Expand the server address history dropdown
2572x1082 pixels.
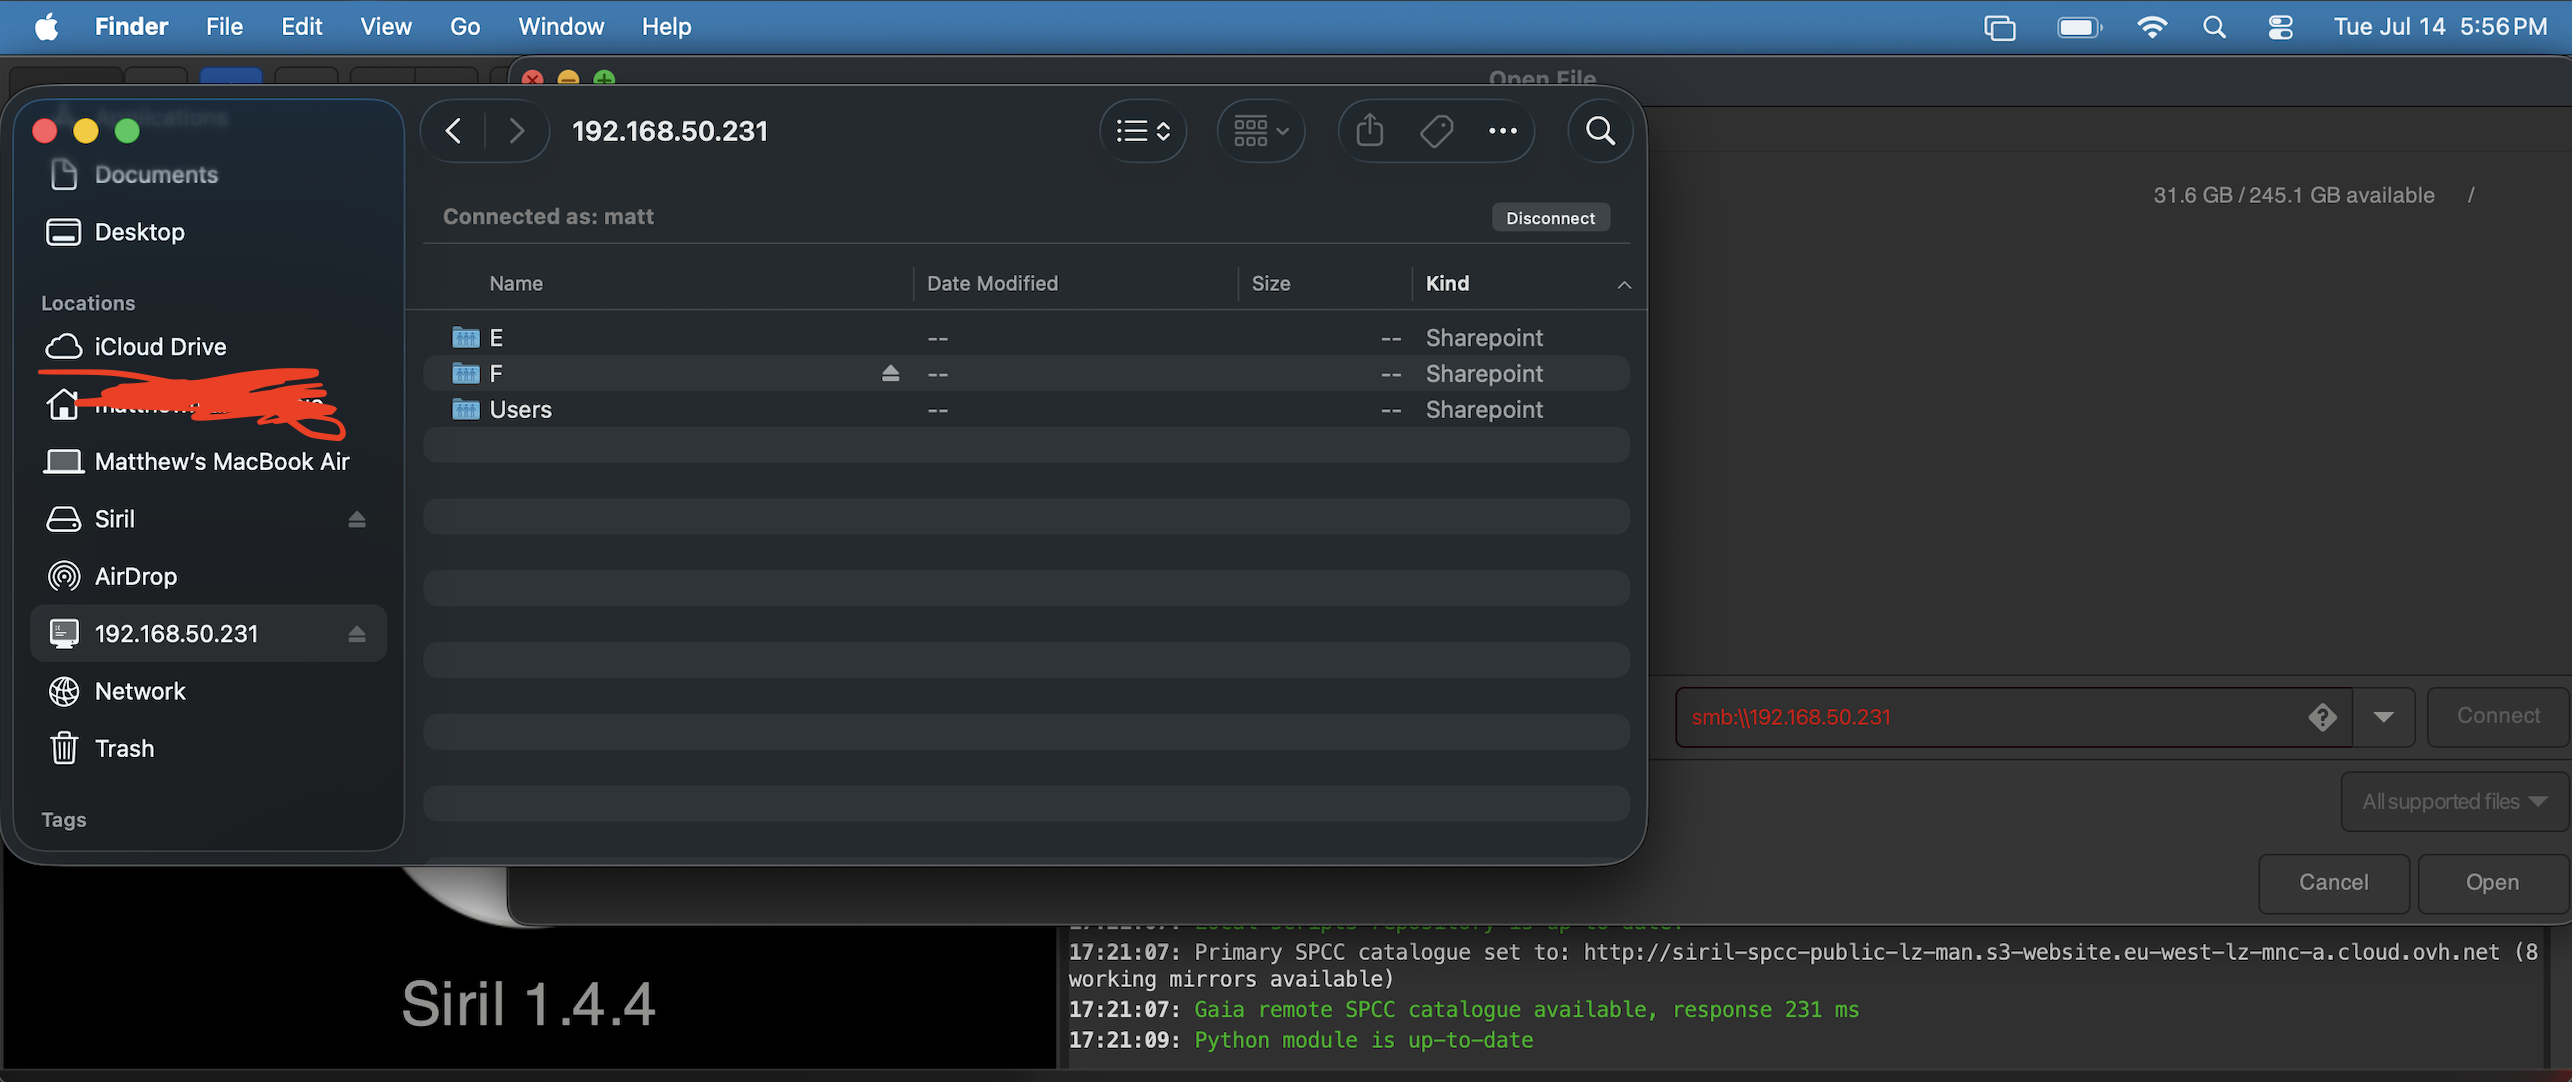click(2384, 717)
